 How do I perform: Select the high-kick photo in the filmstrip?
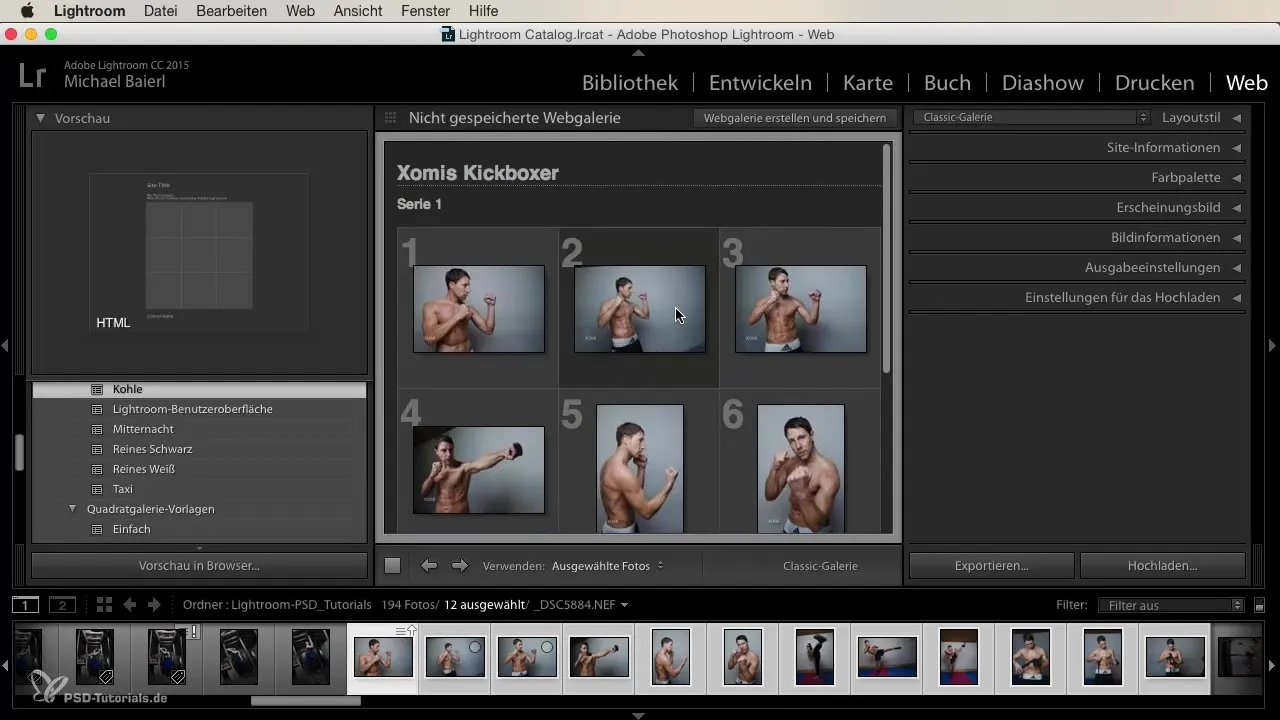[x=815, y=657]
